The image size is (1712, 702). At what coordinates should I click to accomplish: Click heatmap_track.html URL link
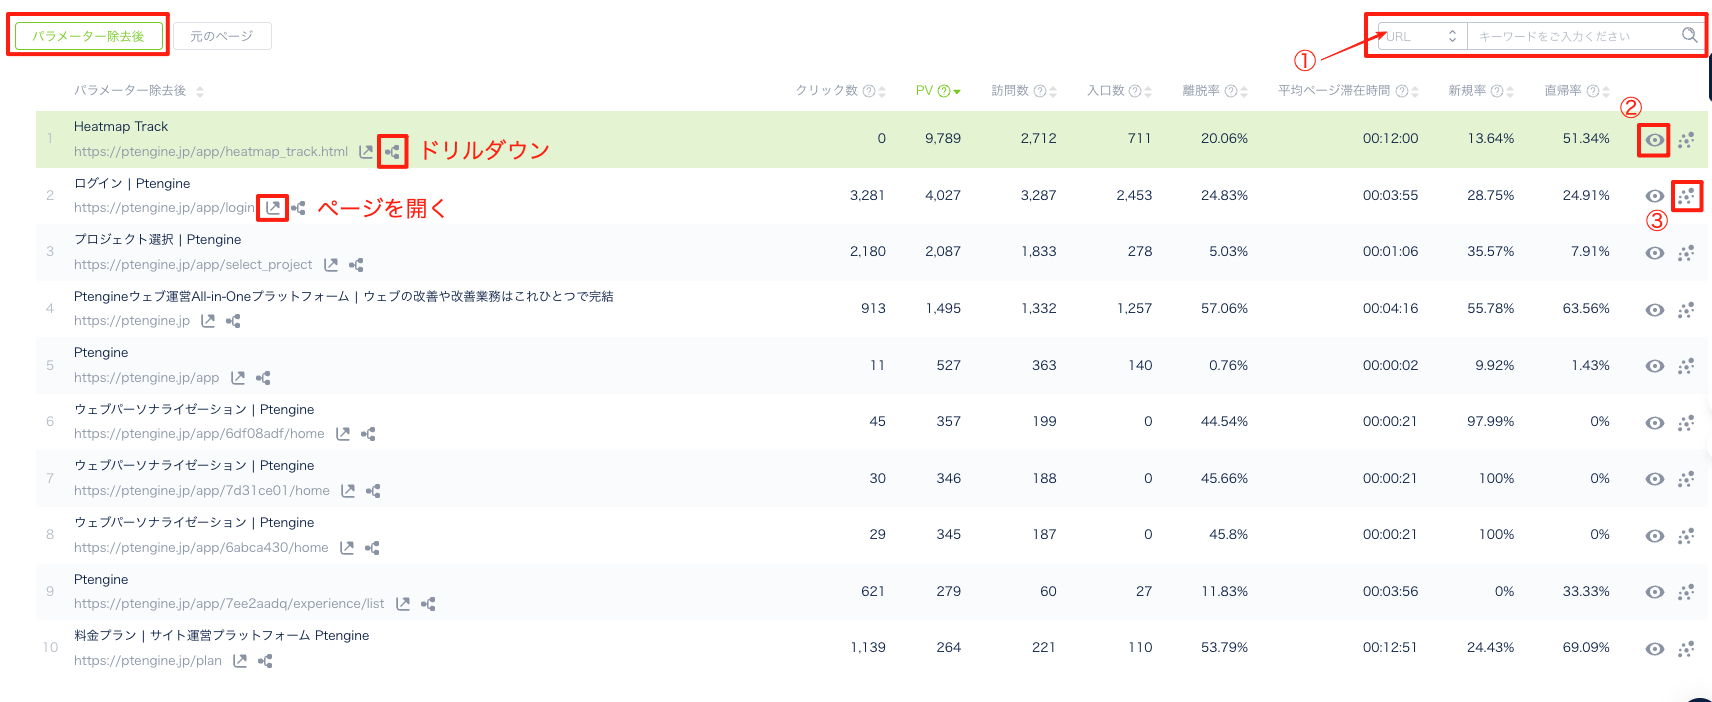pyautogui.click(x=211, y=152)
